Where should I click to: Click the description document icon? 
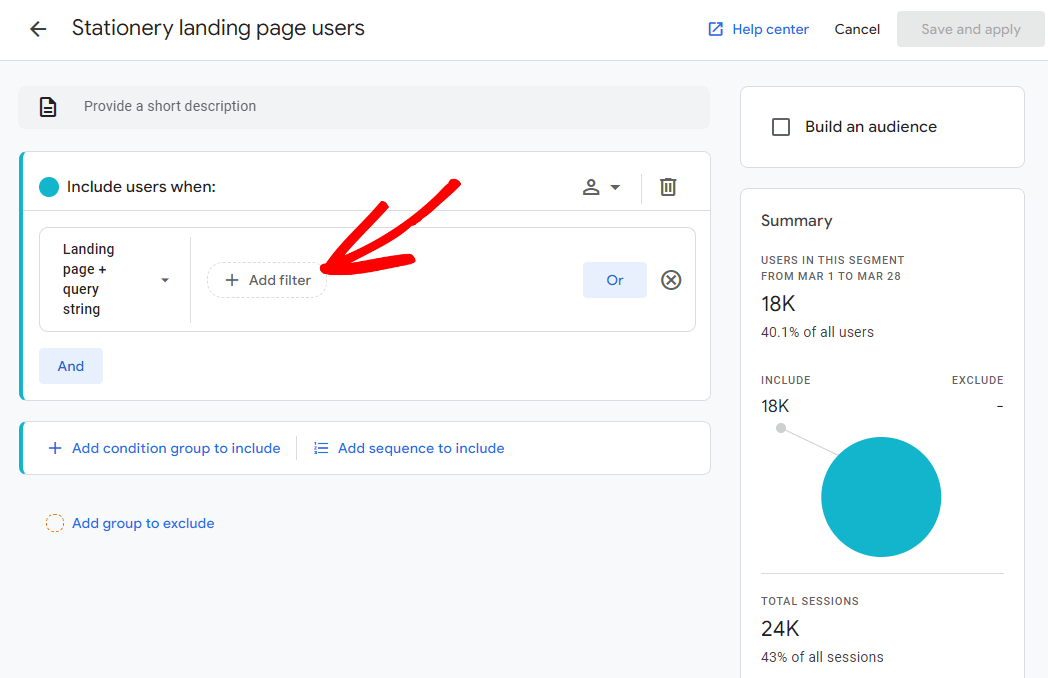pos(48,105)
